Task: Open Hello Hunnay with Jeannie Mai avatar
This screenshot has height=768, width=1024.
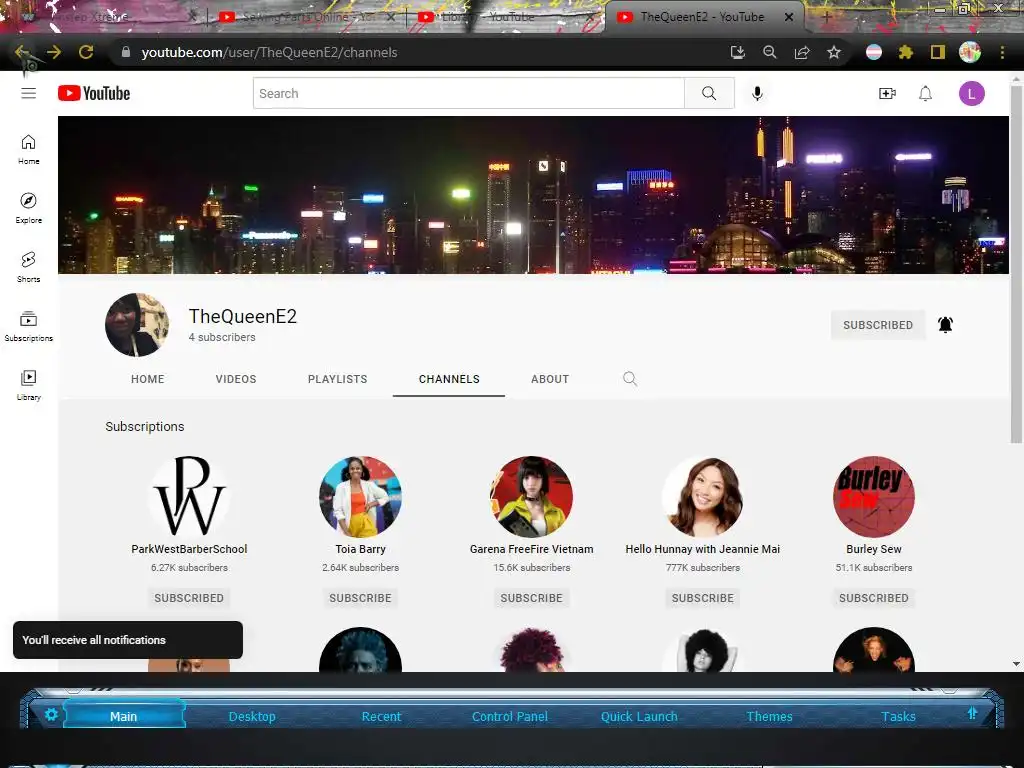Action: coord(703,497)
